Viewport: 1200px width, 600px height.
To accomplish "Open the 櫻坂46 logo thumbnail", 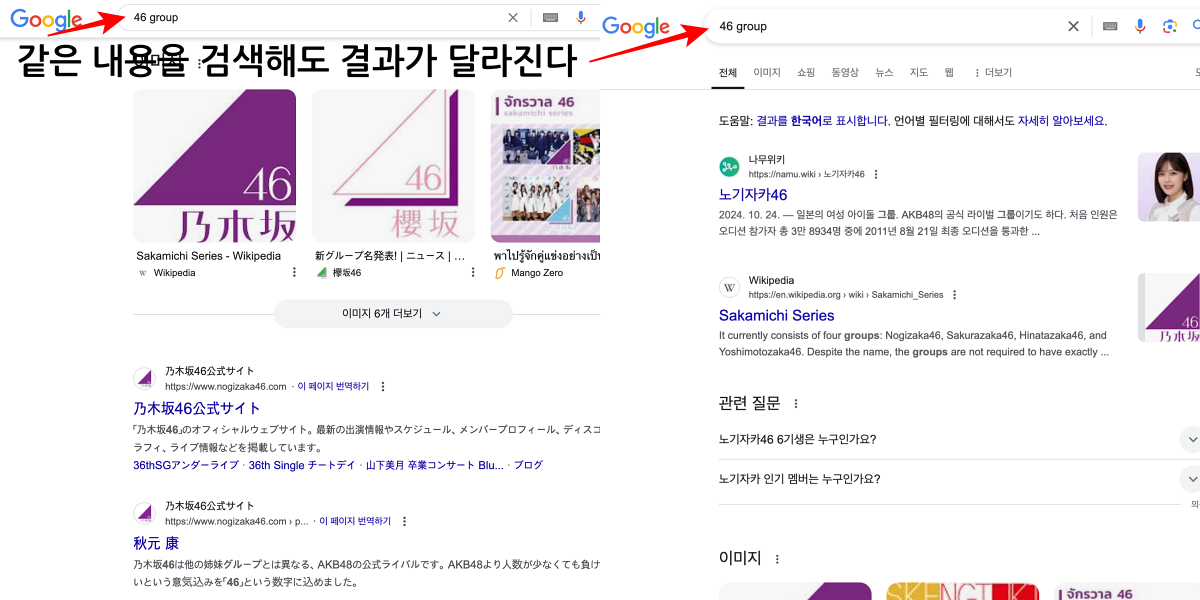I will 393,166.
